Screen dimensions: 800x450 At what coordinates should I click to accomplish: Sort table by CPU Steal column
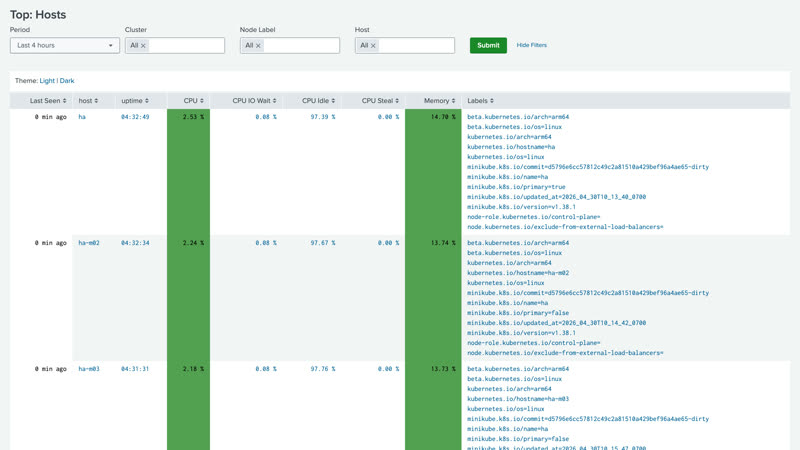[x=381, y=101]
